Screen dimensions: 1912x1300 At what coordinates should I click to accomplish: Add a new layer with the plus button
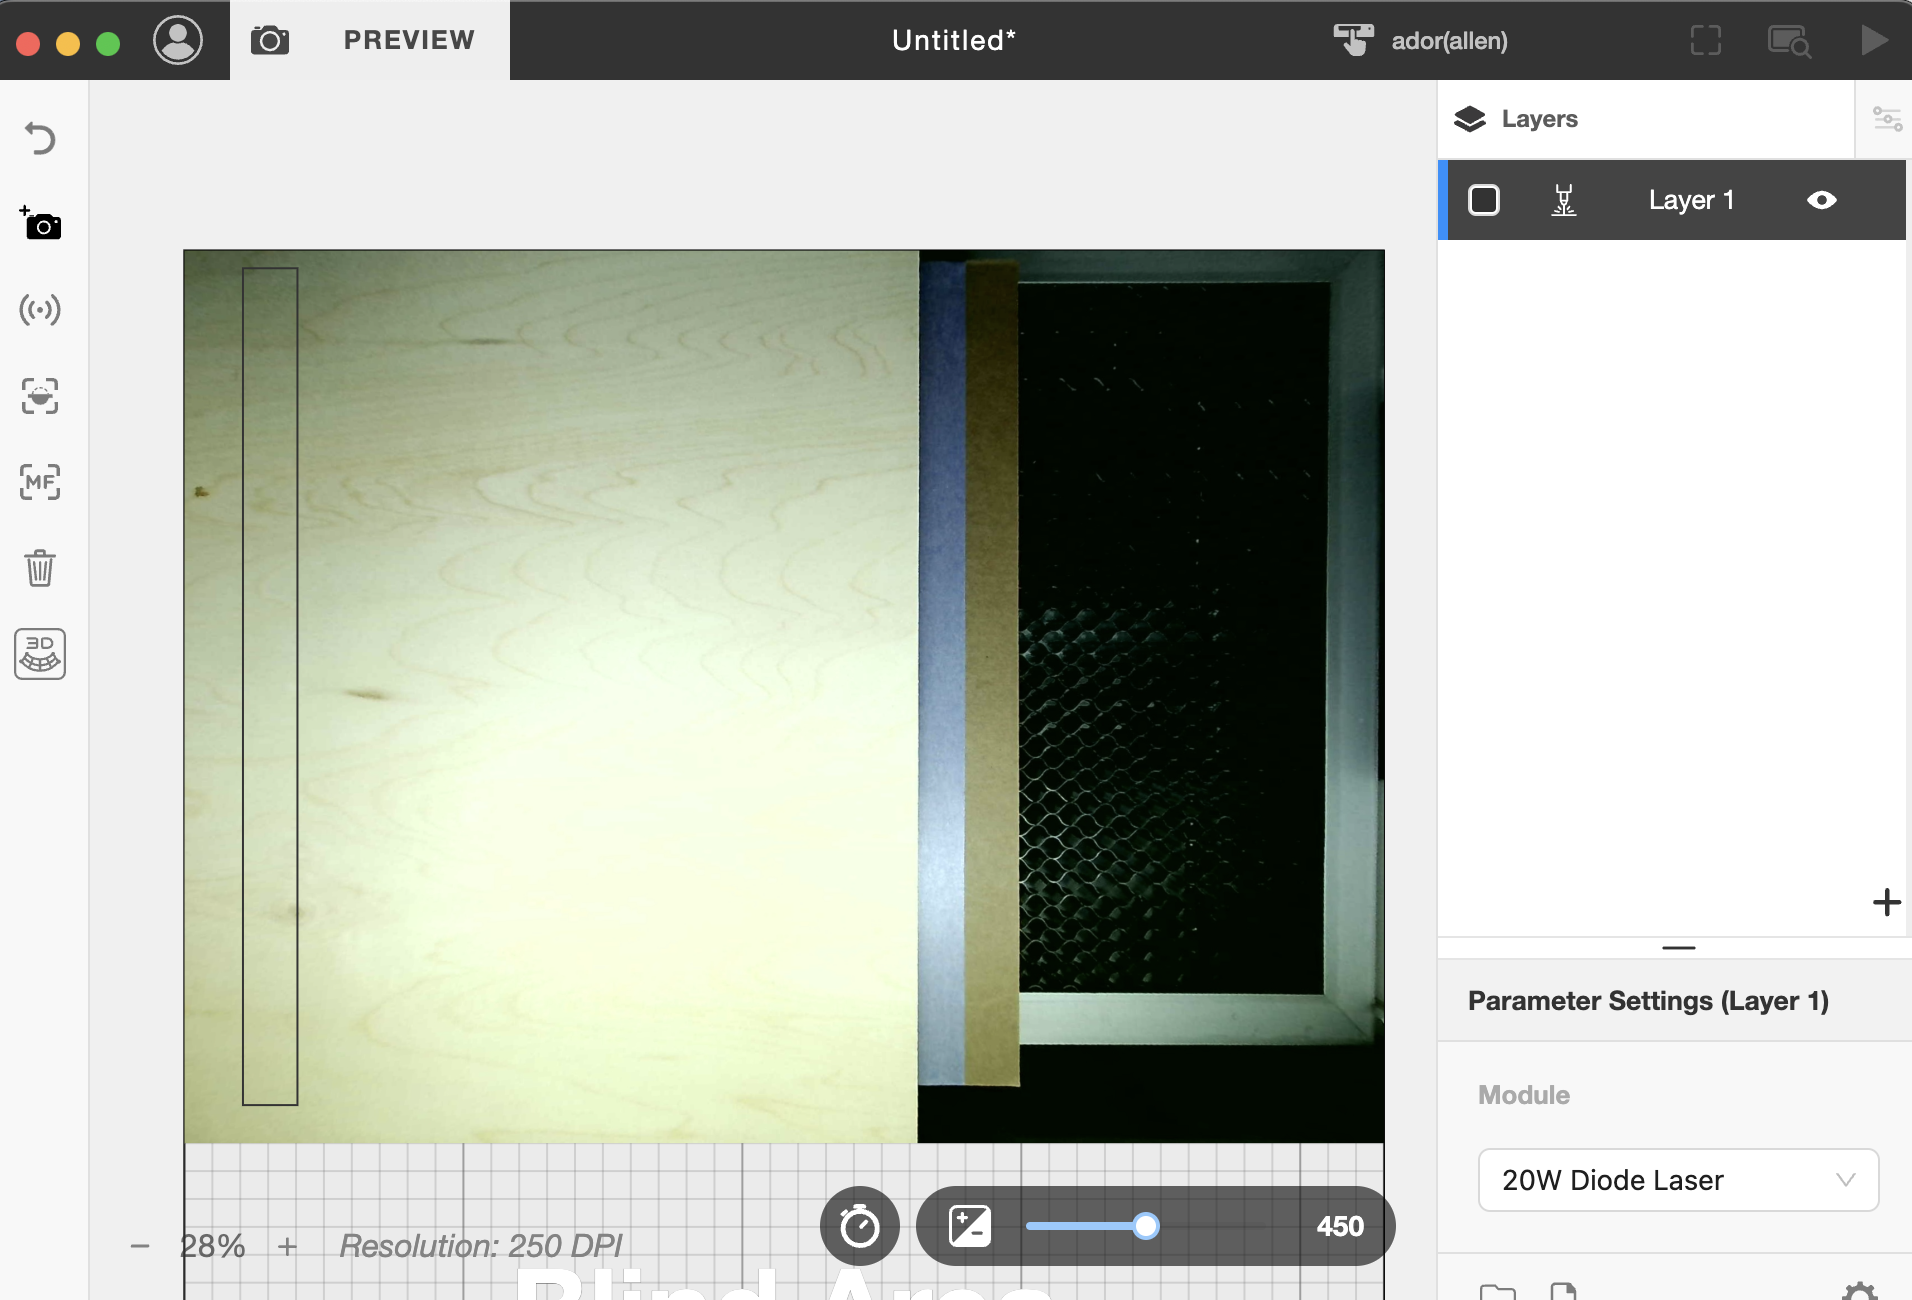[x=1887, y=902]
